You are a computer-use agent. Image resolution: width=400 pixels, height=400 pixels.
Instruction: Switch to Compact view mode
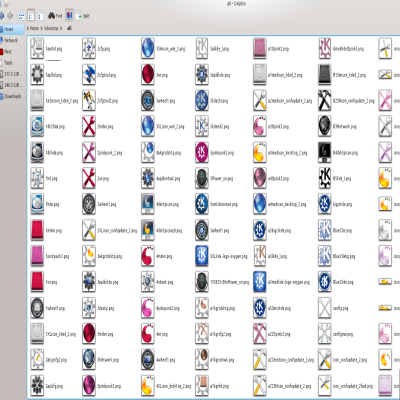(x=31, y=16)
